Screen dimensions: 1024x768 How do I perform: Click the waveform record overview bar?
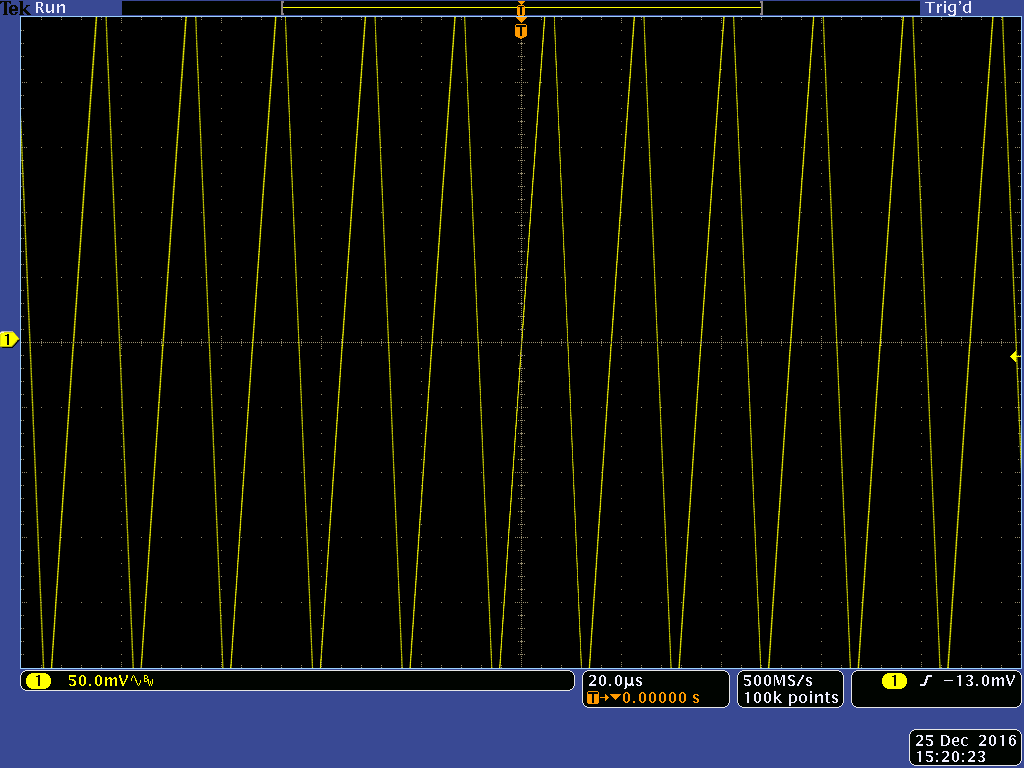[522, 8]
